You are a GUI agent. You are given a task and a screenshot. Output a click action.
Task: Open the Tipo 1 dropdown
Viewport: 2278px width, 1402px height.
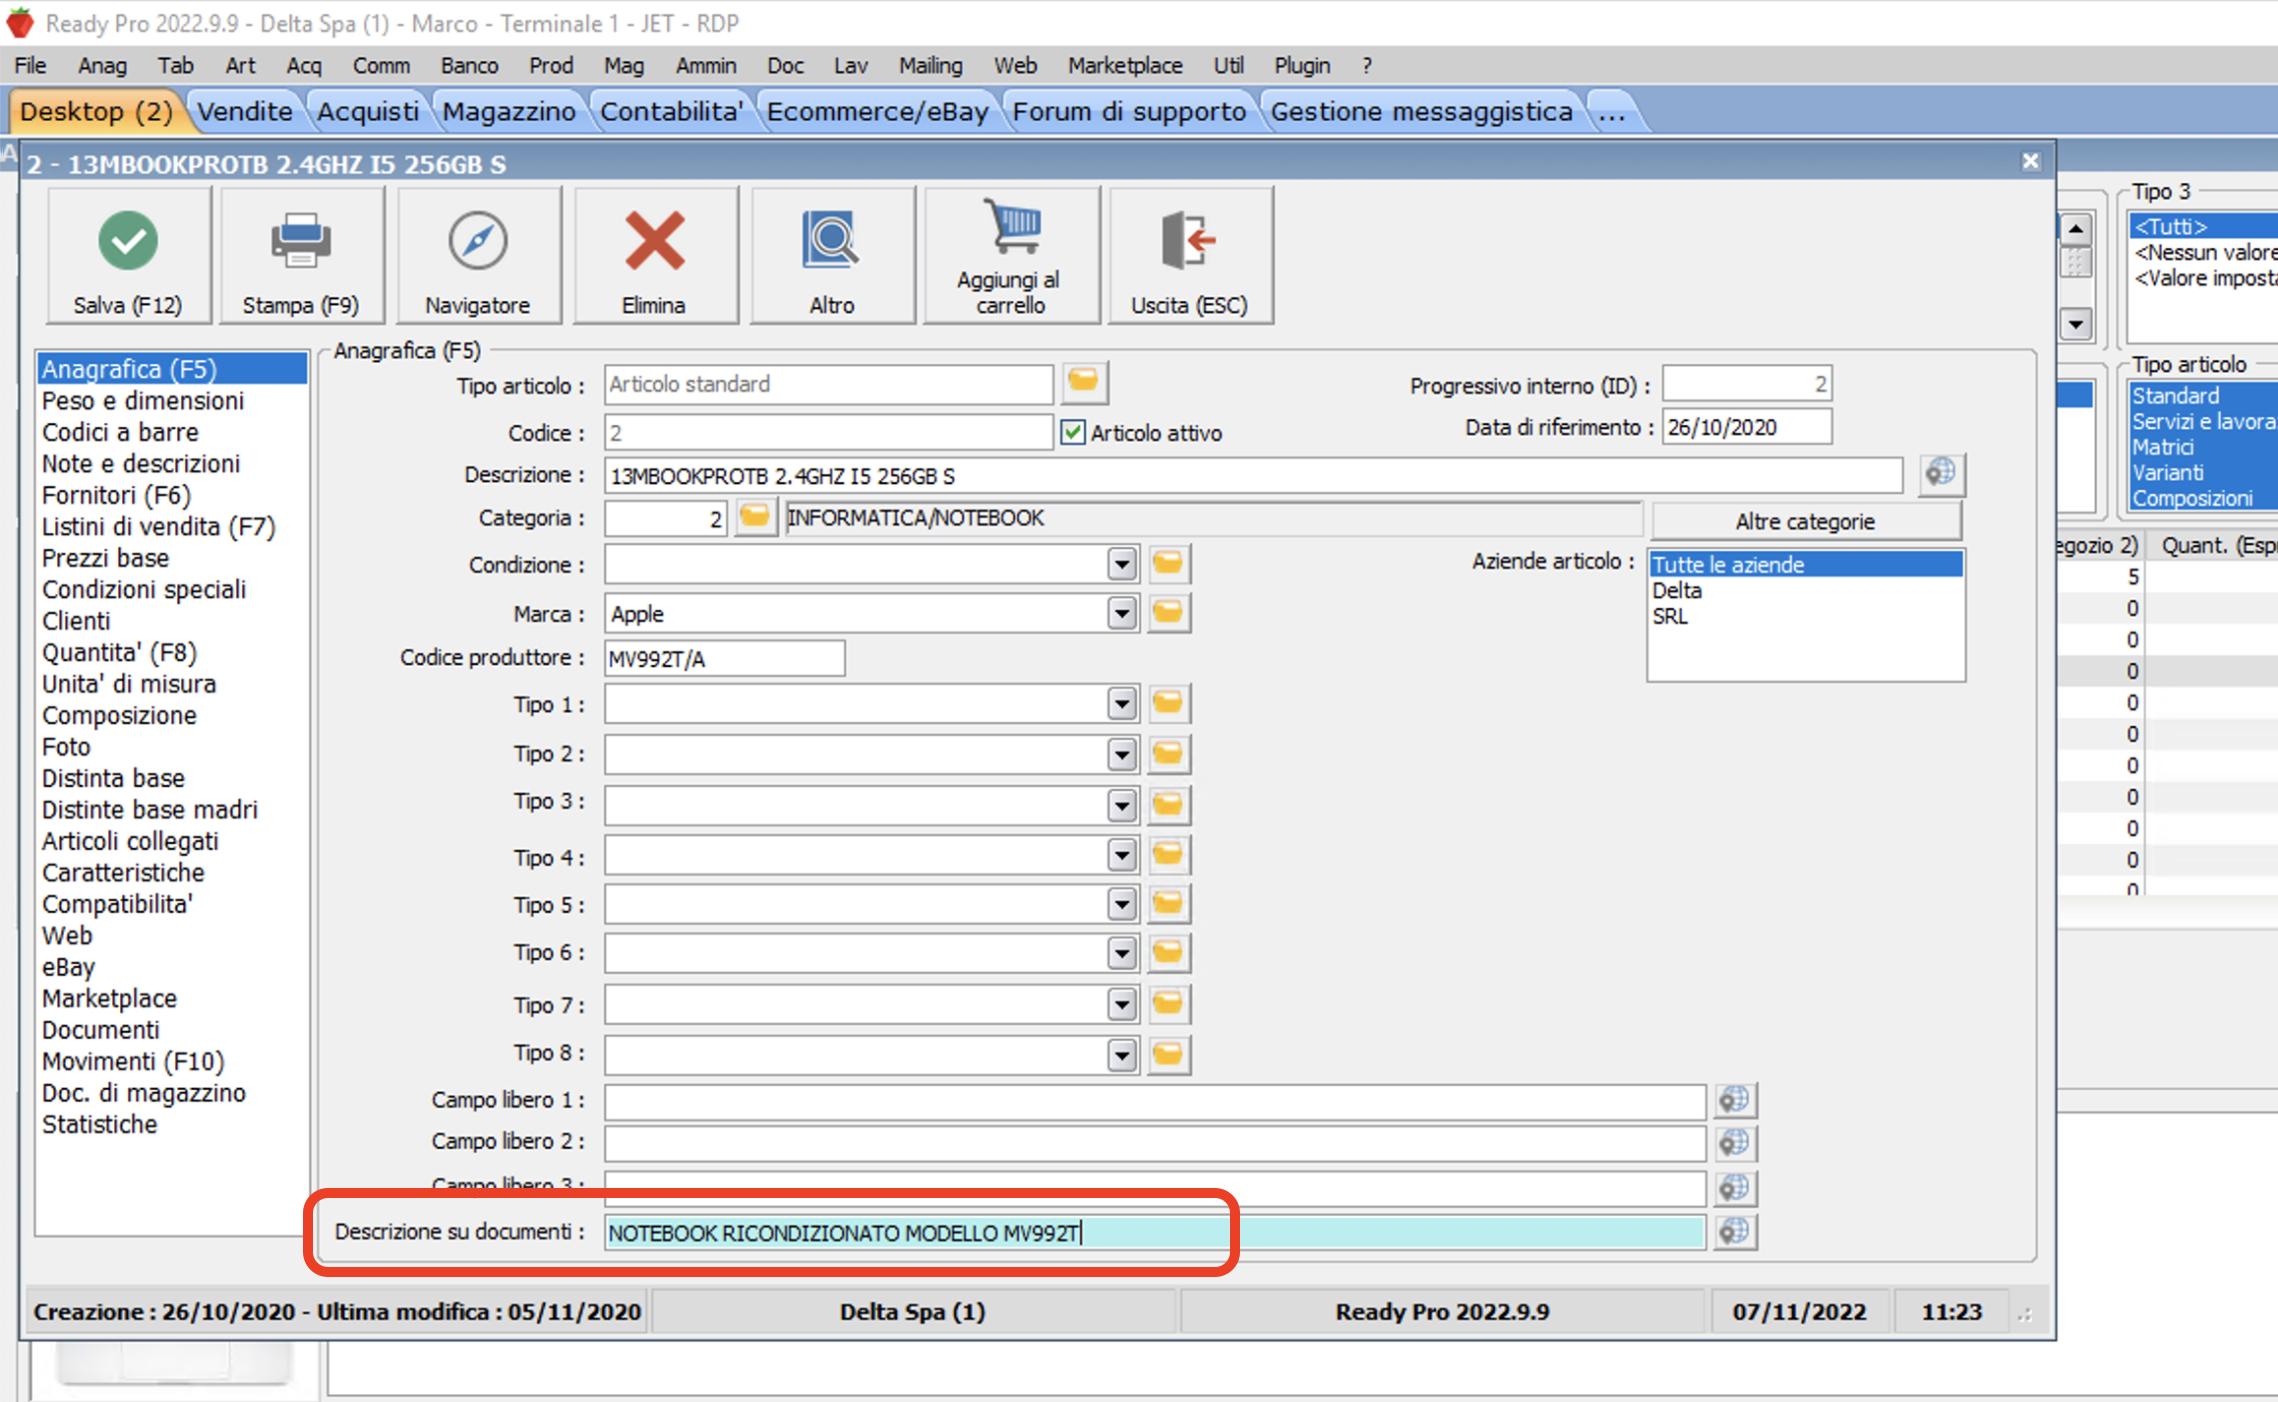click(1122, 705)
